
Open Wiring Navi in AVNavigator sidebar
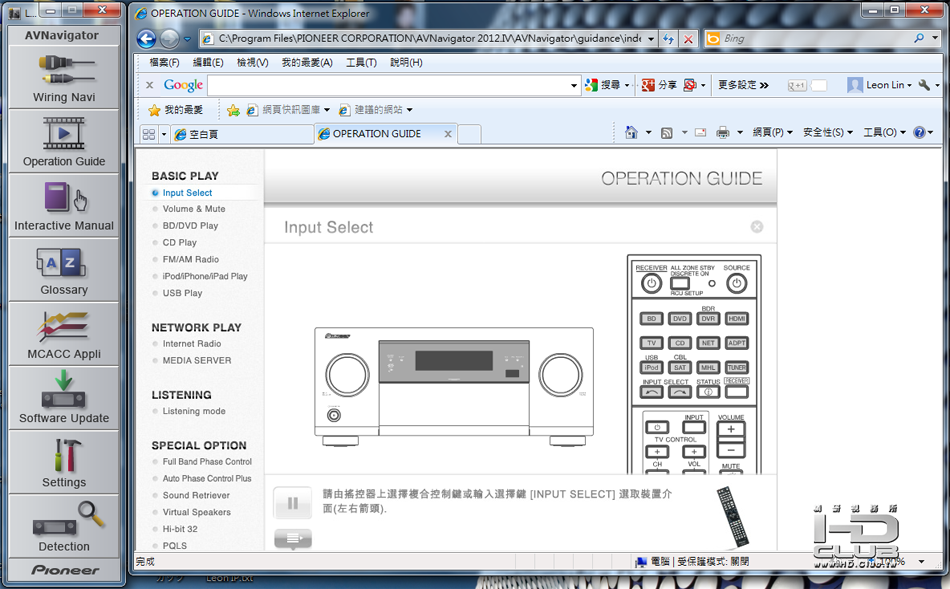(x=64, y=78)
